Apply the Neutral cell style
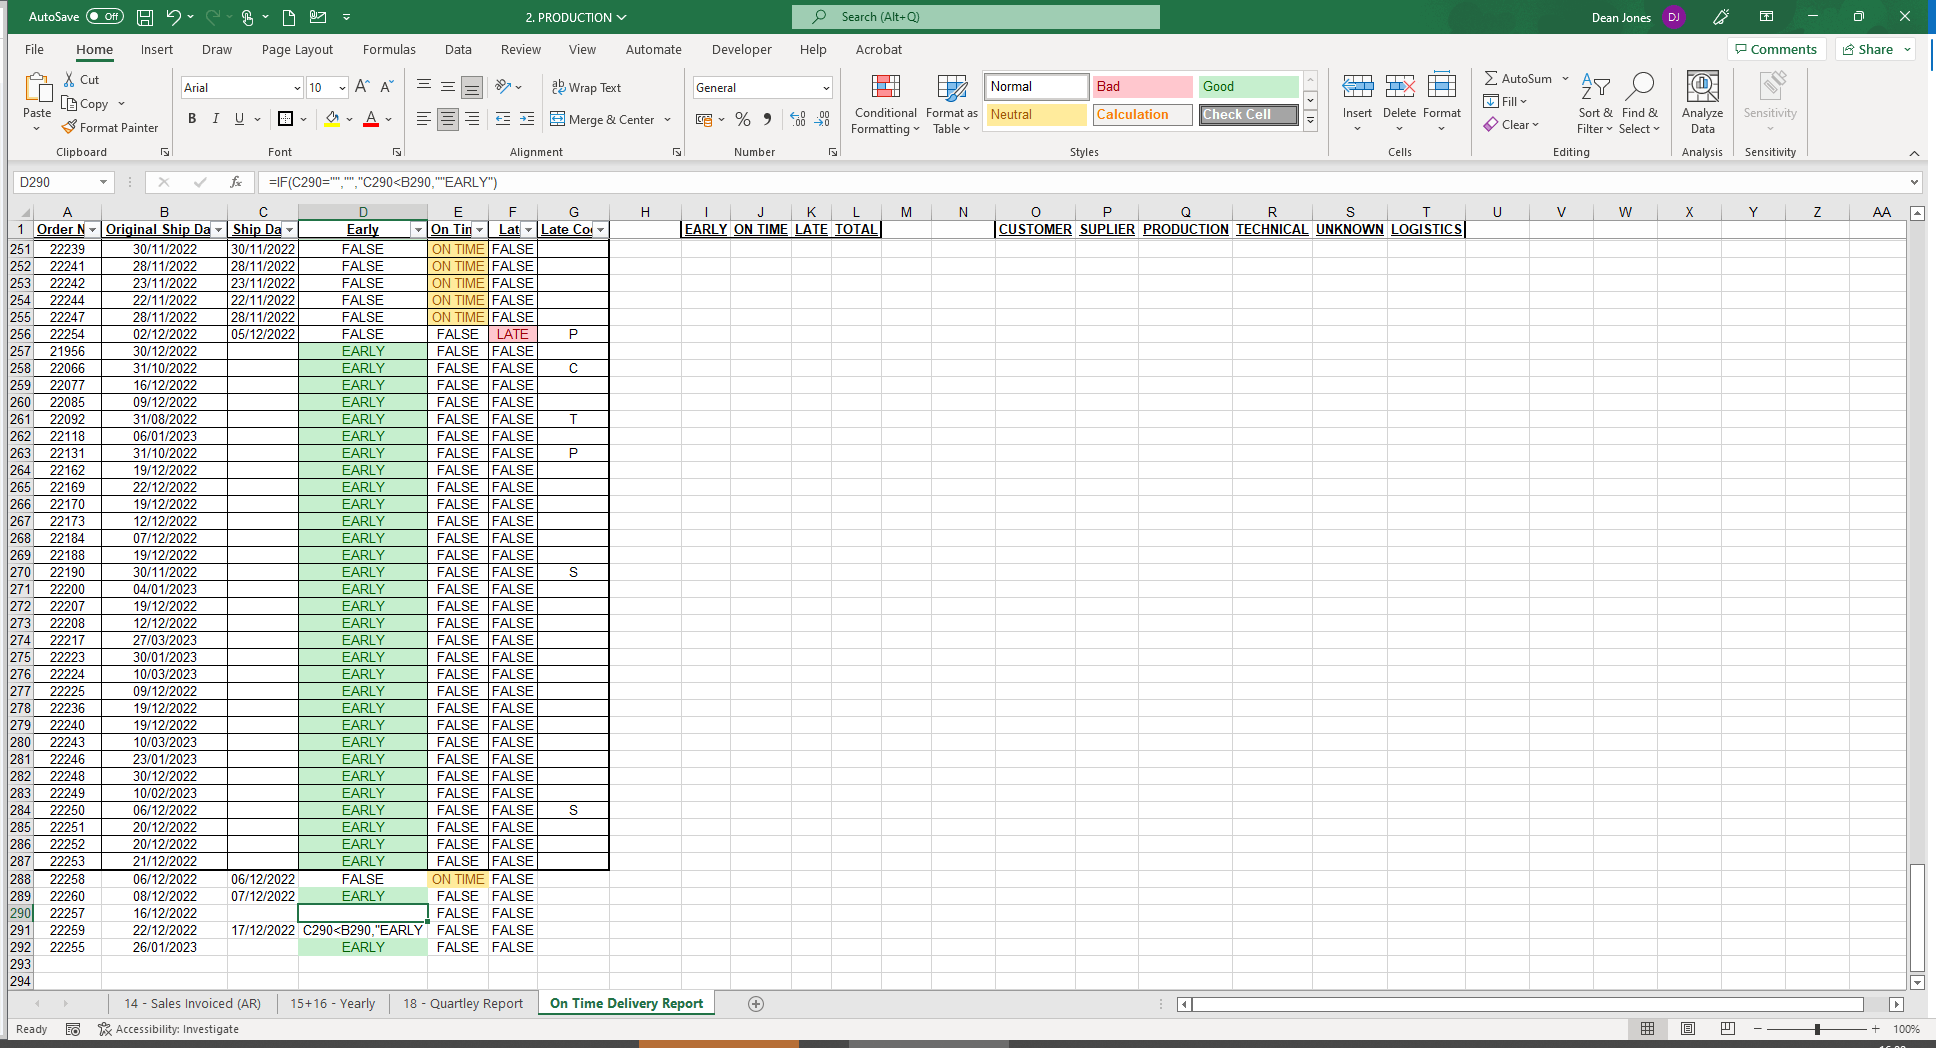The image size is (1936, 1048). tap(1036, 114)
